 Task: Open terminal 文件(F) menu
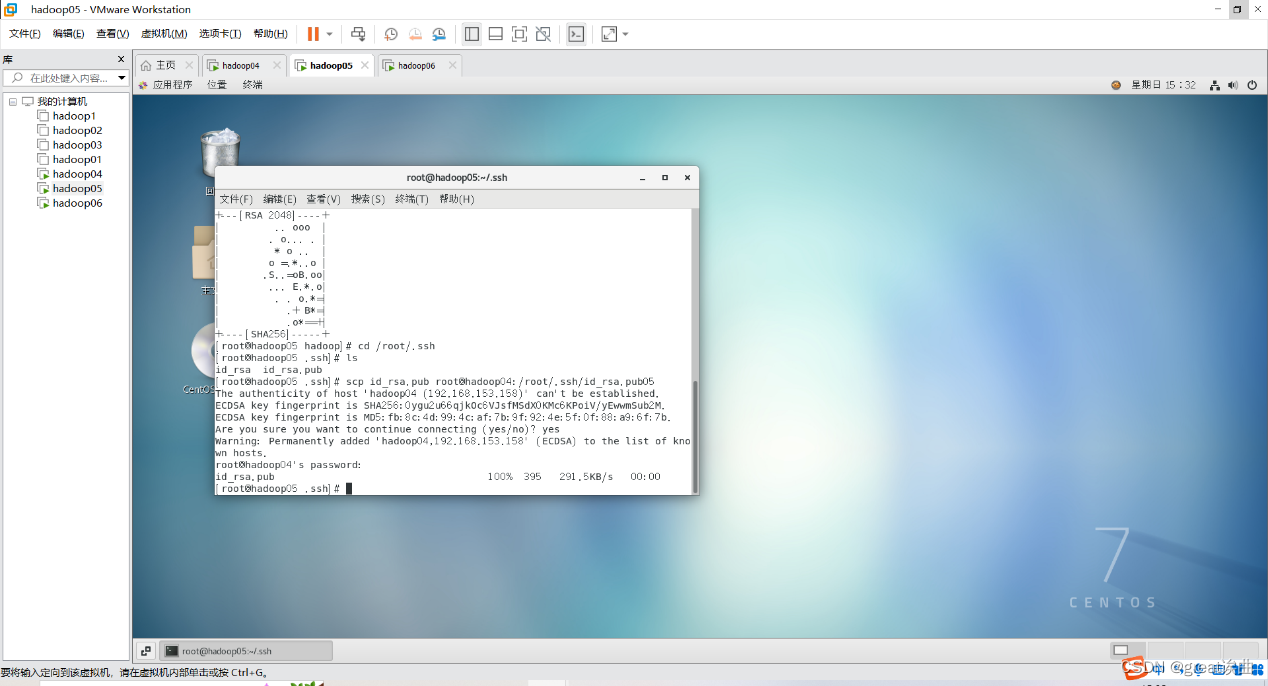236,199
